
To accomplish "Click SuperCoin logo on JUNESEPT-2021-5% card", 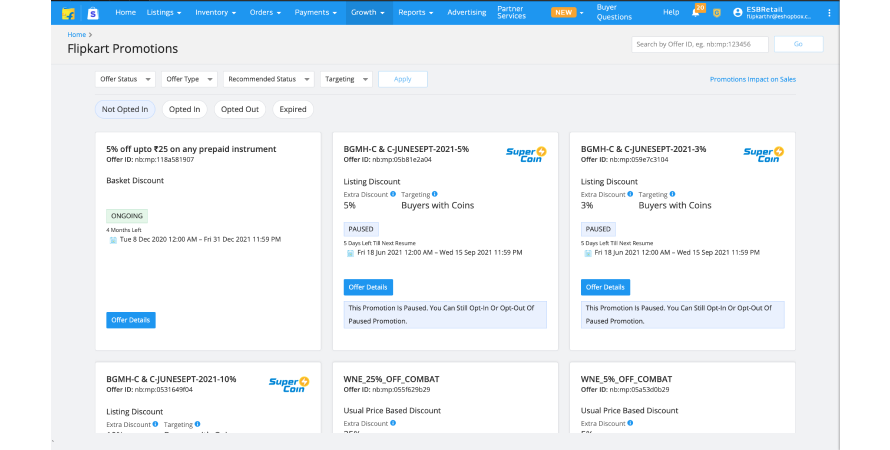I will pos(526,154).
